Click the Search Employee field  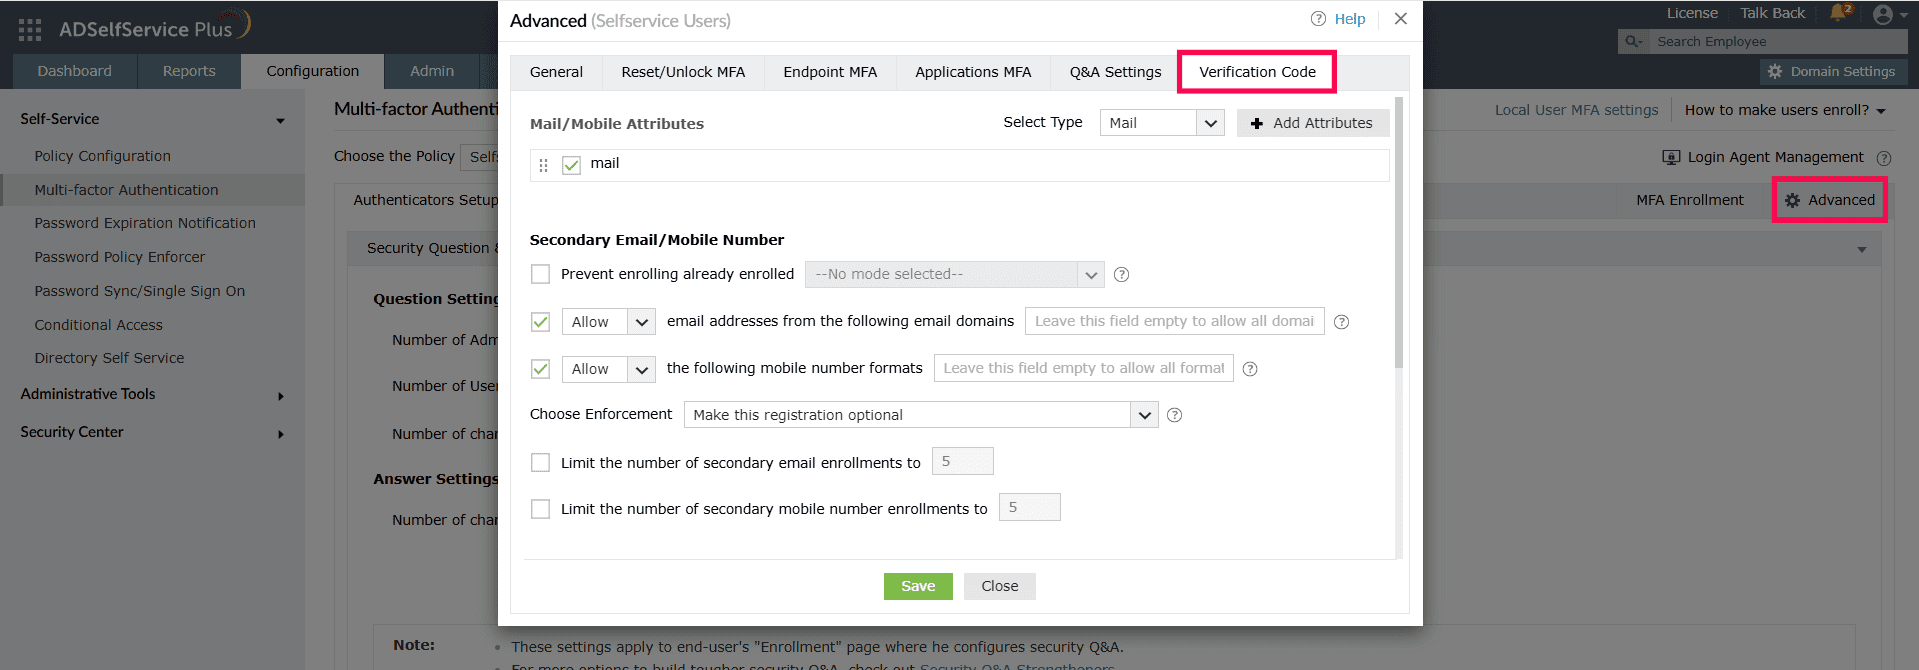pos(1776,41)
